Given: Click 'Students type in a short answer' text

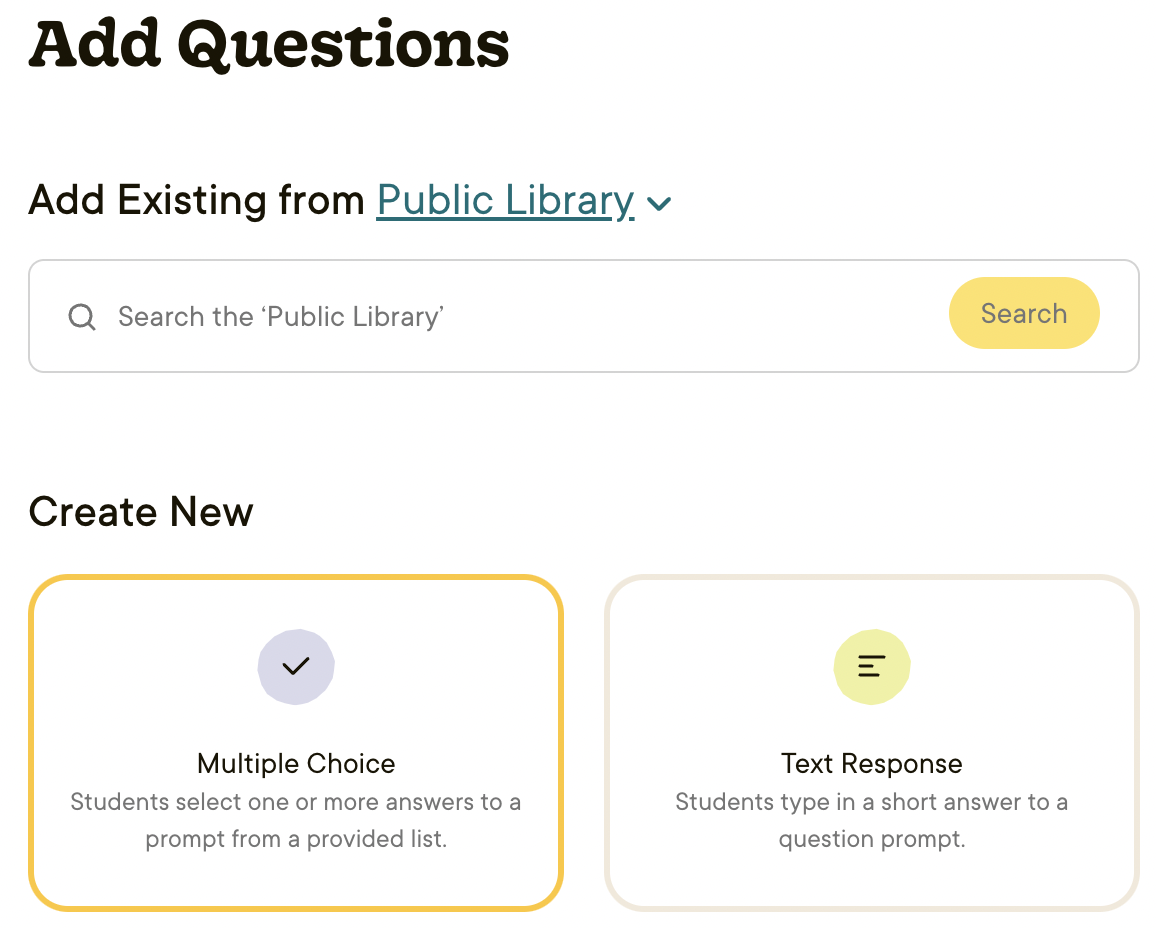Looking at the screenshot, I should click(872, 802).
